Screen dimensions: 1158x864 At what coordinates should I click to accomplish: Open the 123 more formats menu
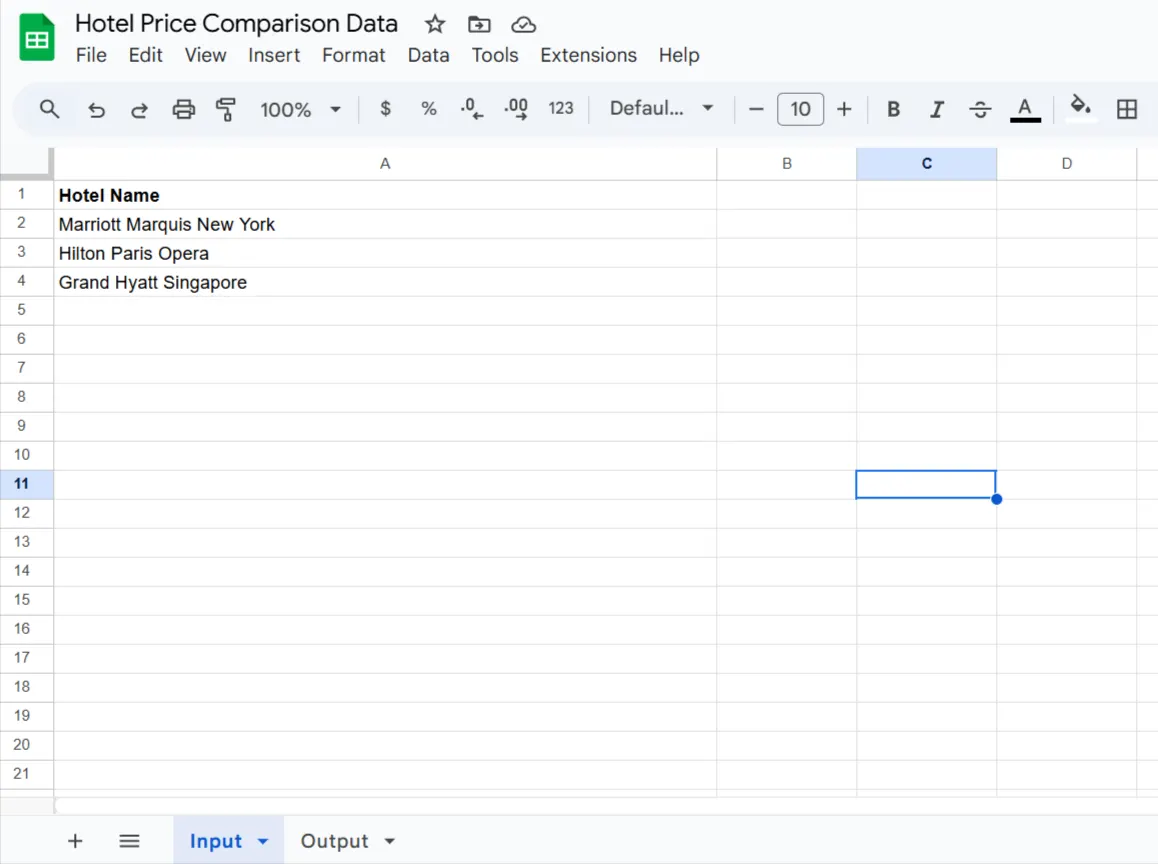pyautogui.click(x=561, y=109)
